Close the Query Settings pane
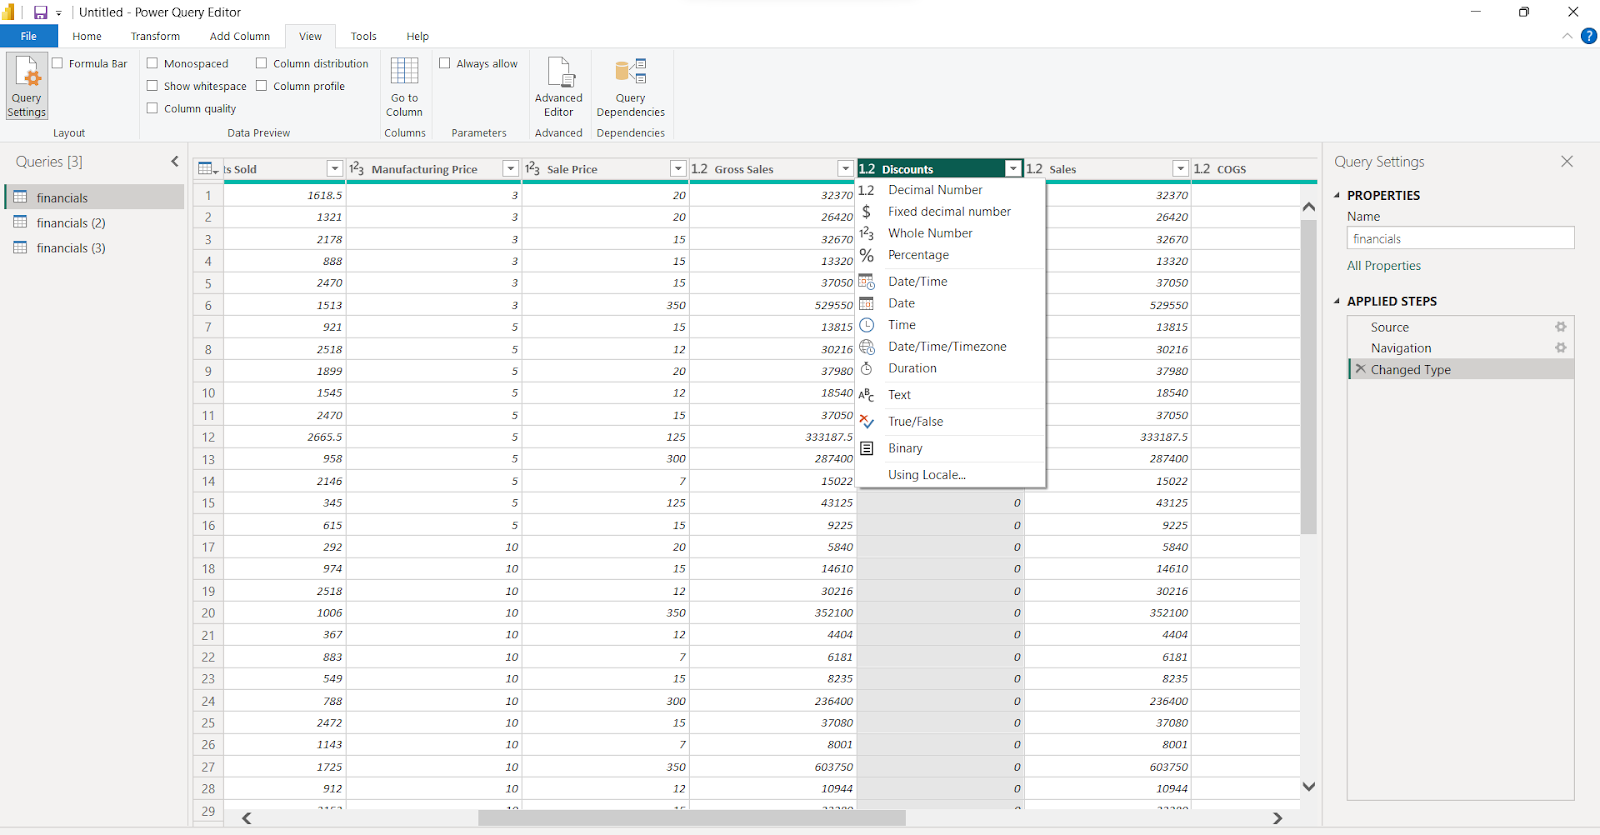1600x835 pixels. click(x=1567, y=161)
